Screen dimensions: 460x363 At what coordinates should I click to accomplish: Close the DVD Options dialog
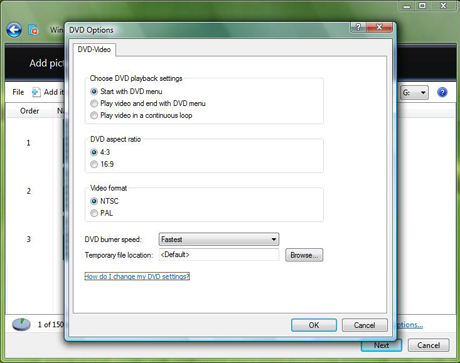[379, 27]
